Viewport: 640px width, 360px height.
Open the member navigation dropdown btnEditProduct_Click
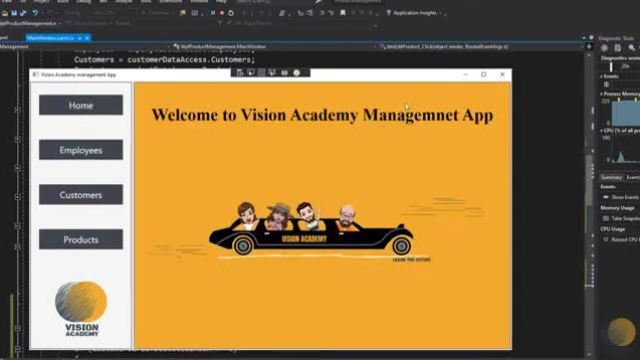pos(481,47)
